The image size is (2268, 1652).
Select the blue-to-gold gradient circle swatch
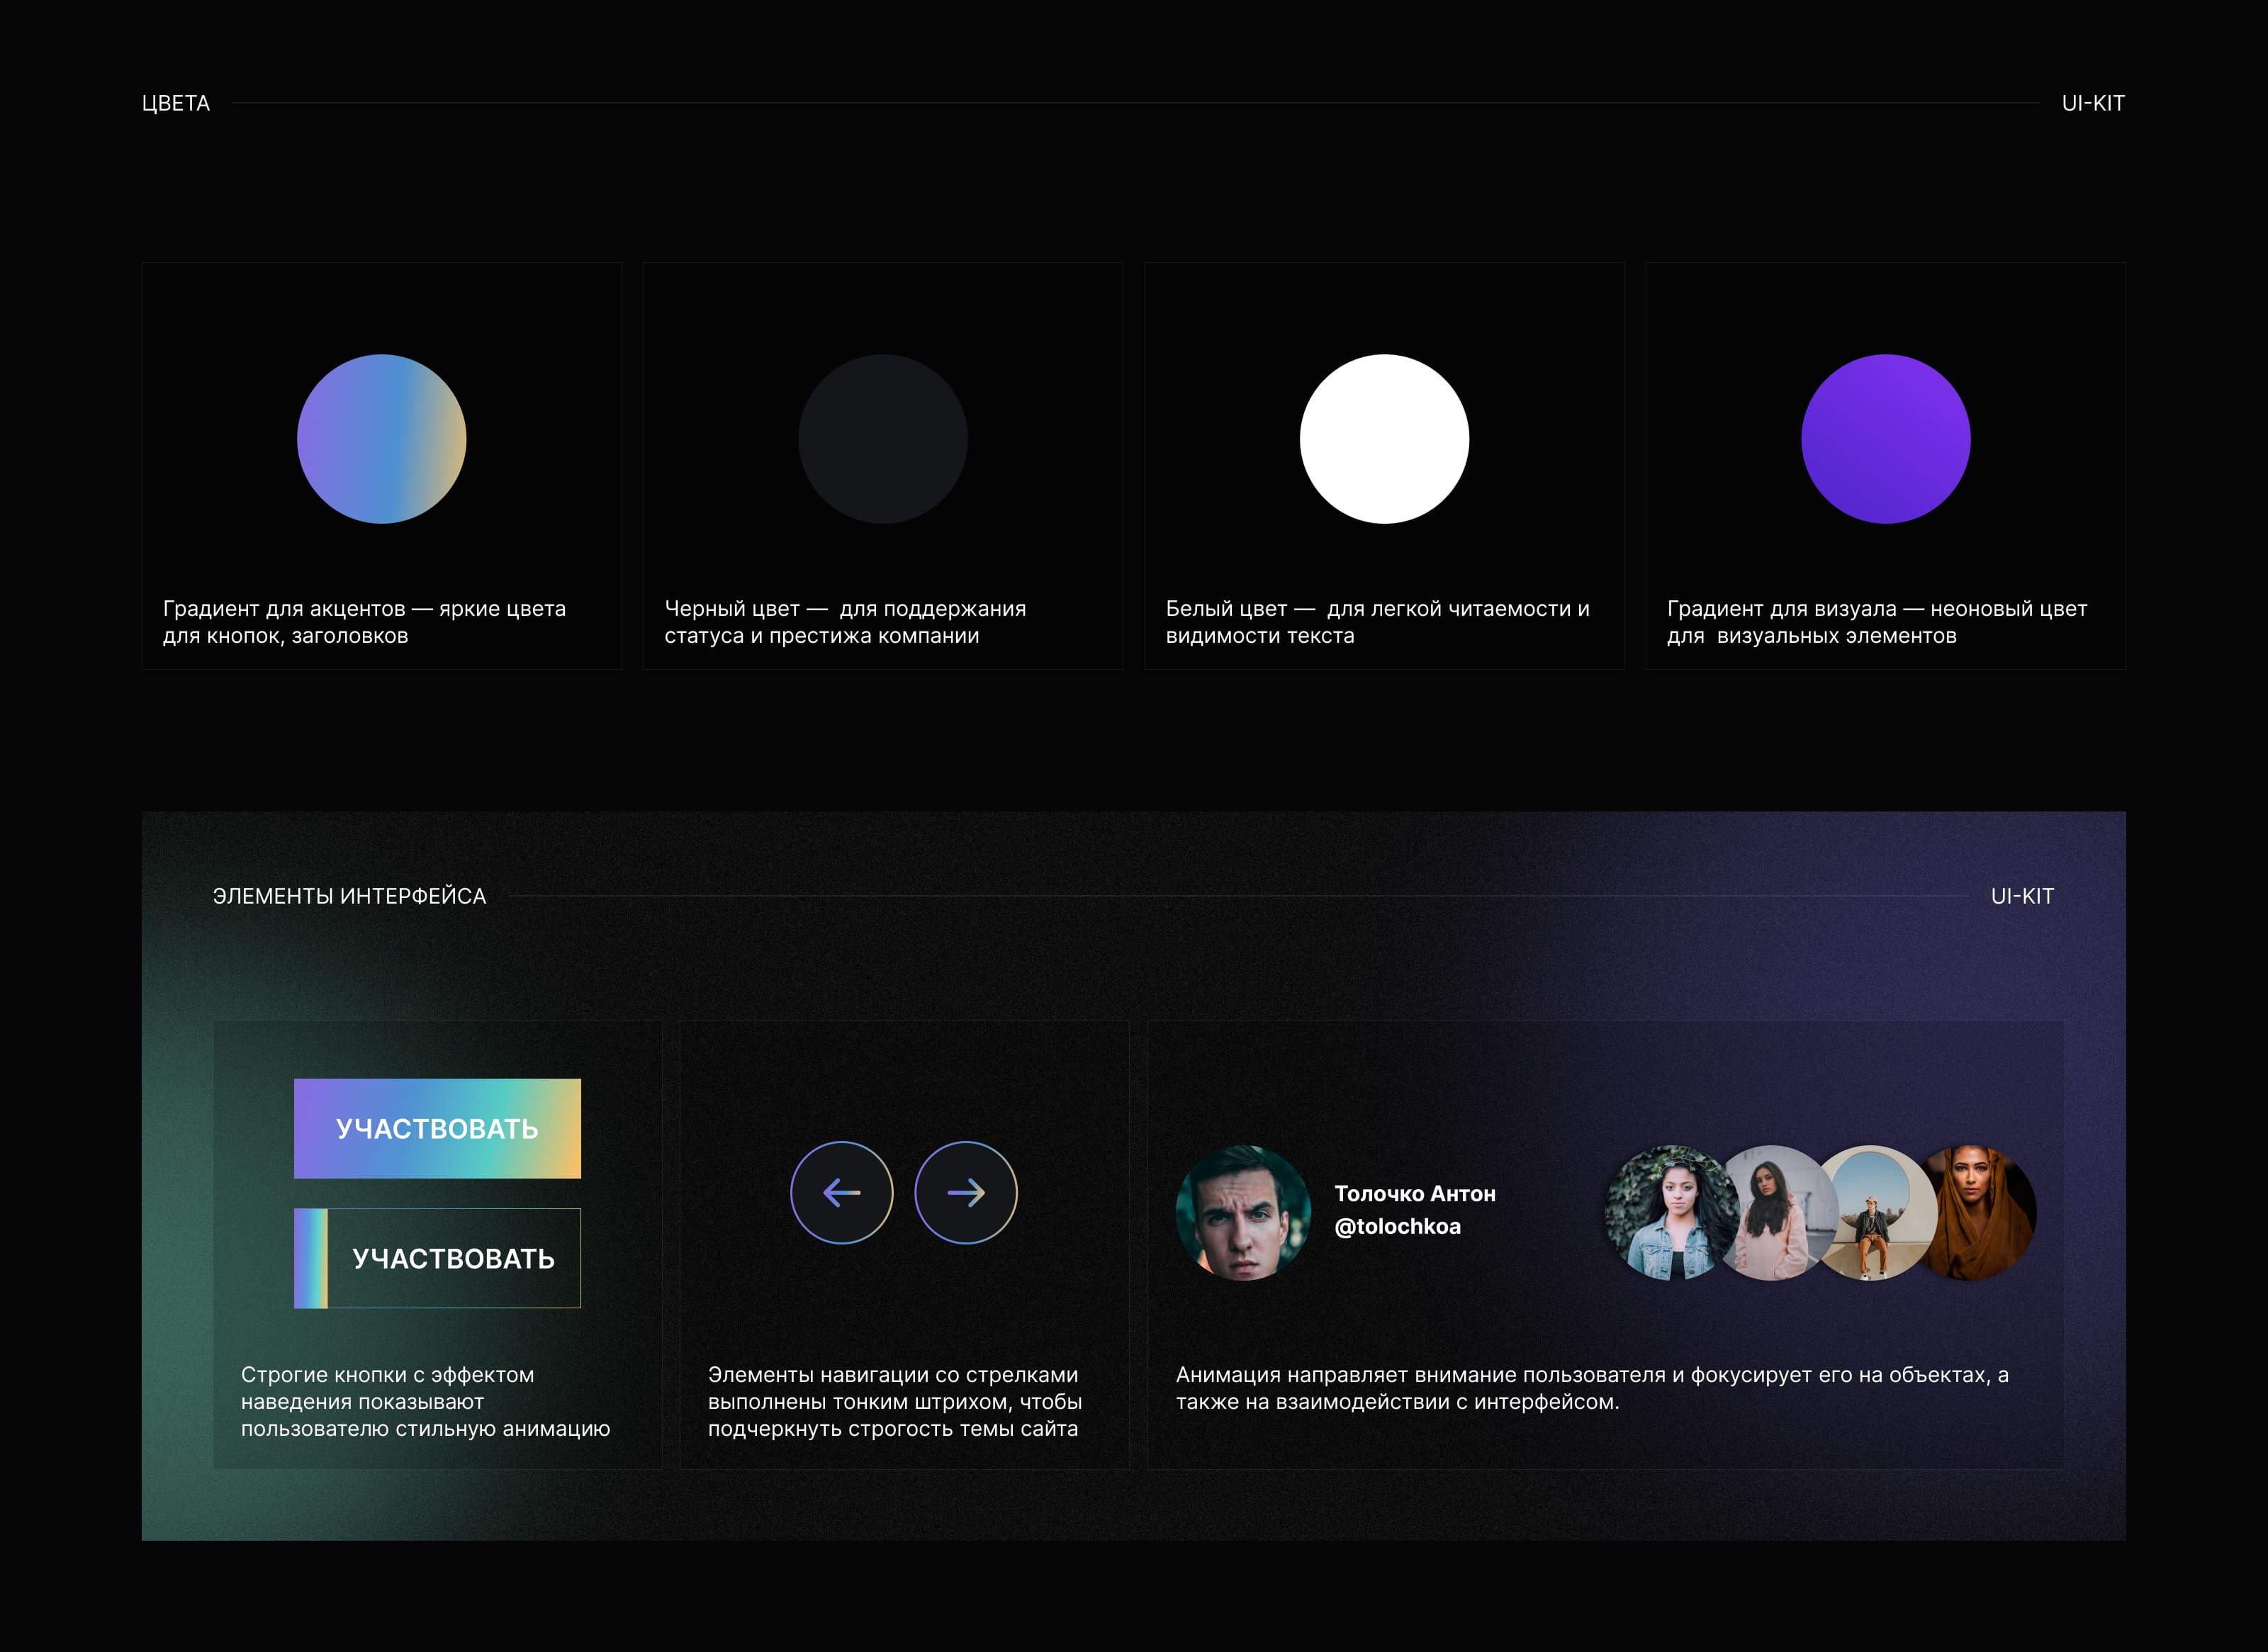coord(381,439)
